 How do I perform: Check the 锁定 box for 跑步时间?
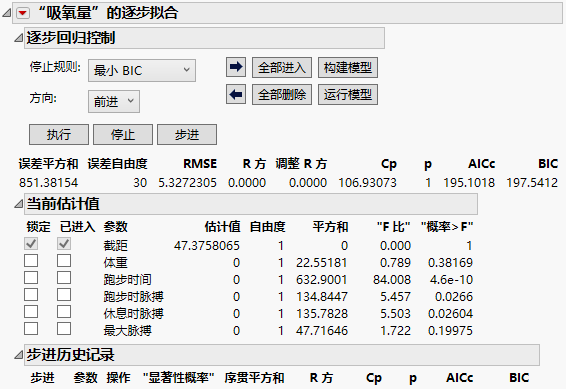tap(31, 277)
